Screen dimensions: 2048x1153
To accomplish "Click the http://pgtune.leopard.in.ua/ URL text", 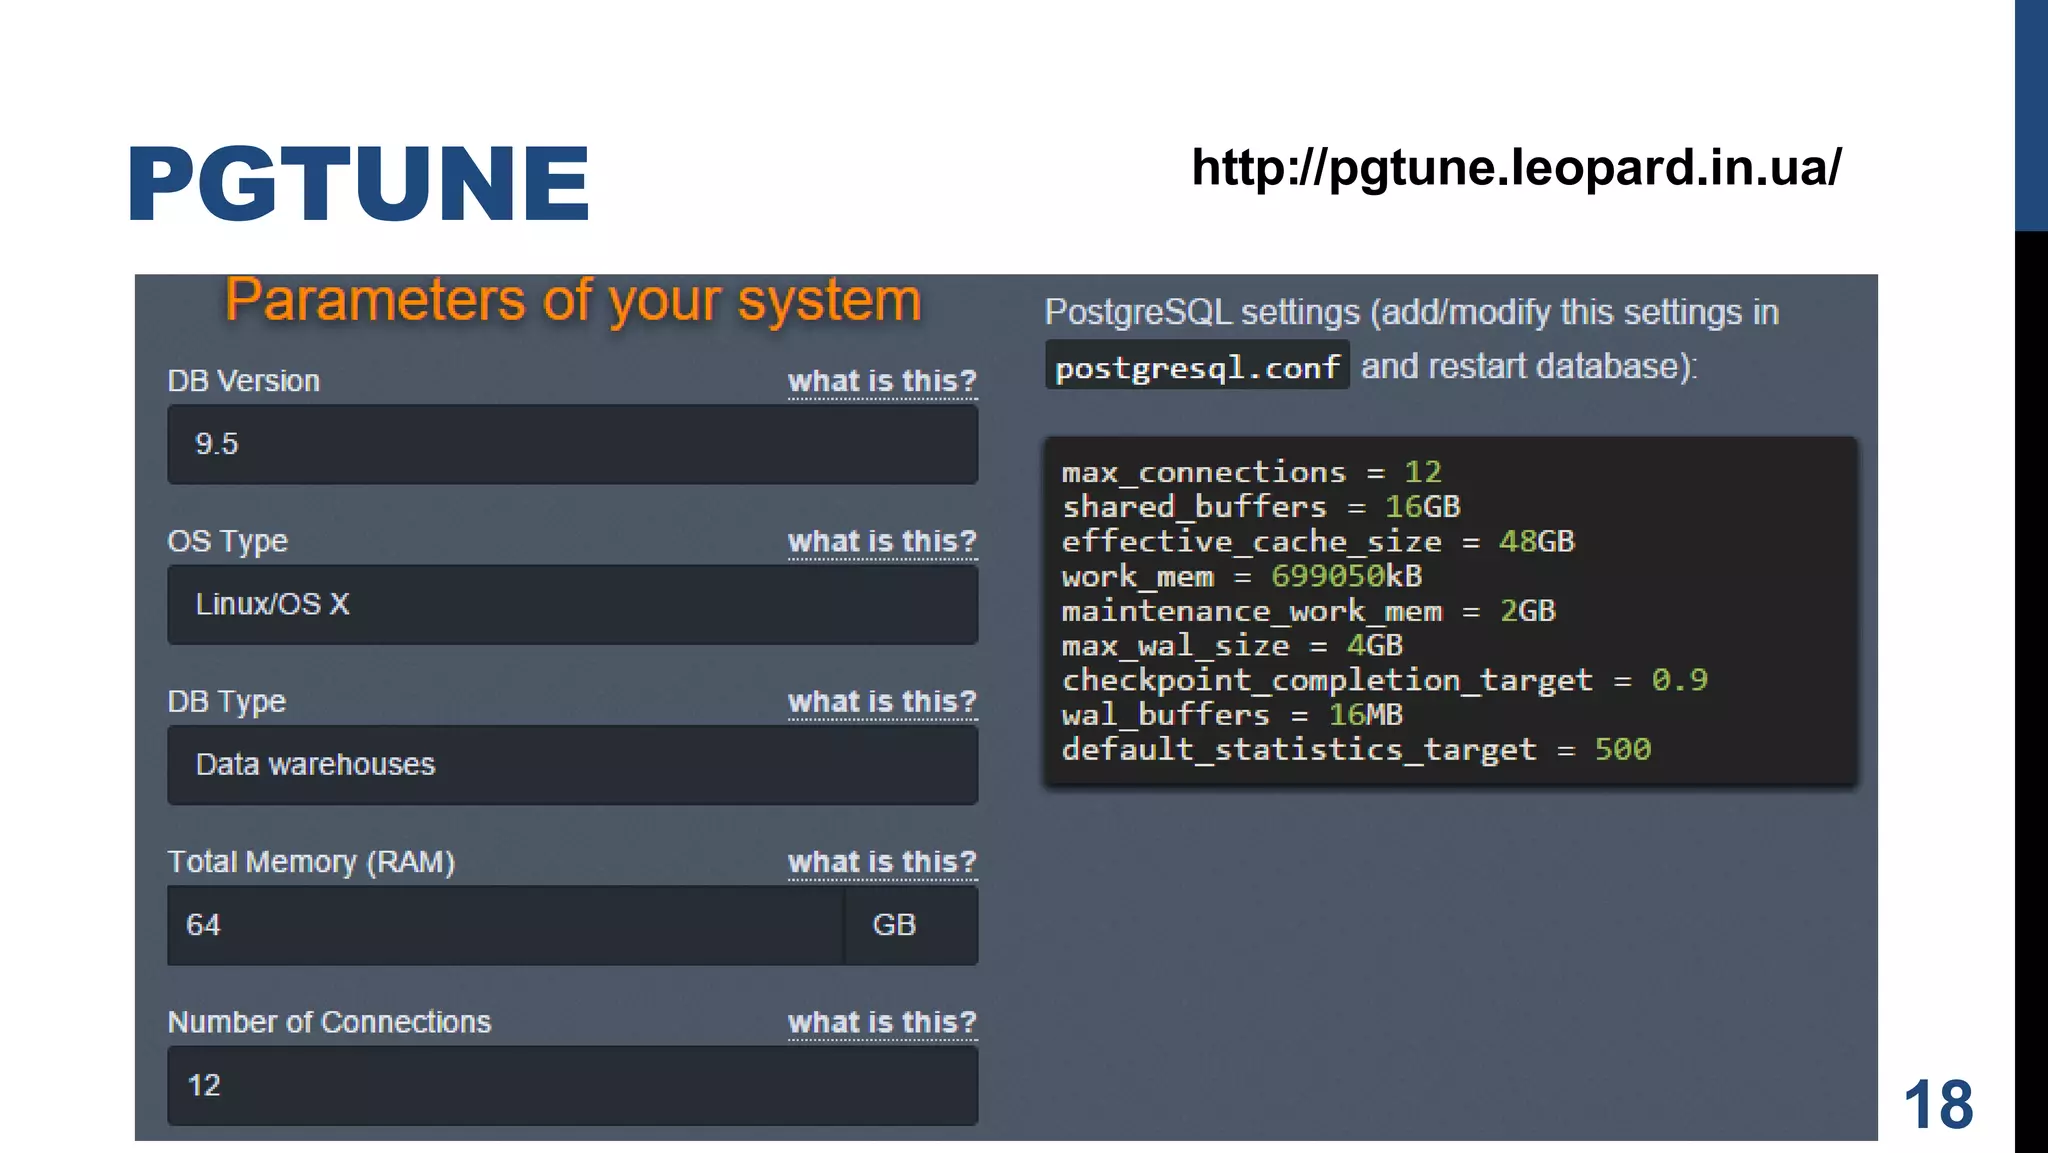I will pyautogui.click(x=1516, y=167).
